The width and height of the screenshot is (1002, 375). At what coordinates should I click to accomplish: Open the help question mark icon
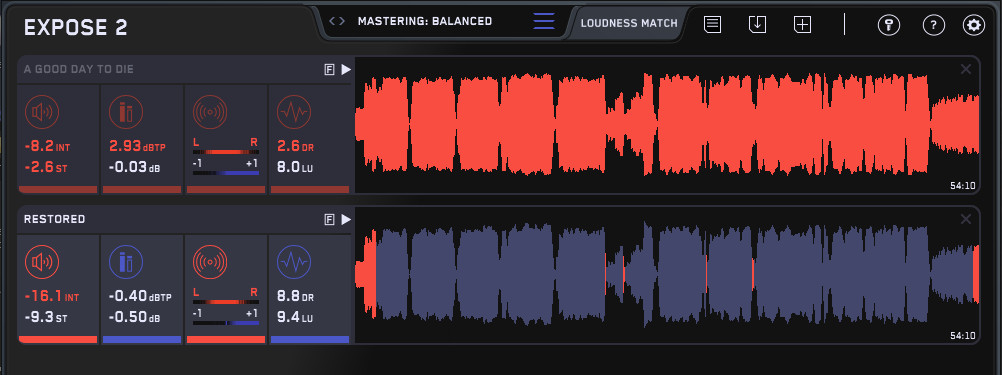(x=934, y=26)
